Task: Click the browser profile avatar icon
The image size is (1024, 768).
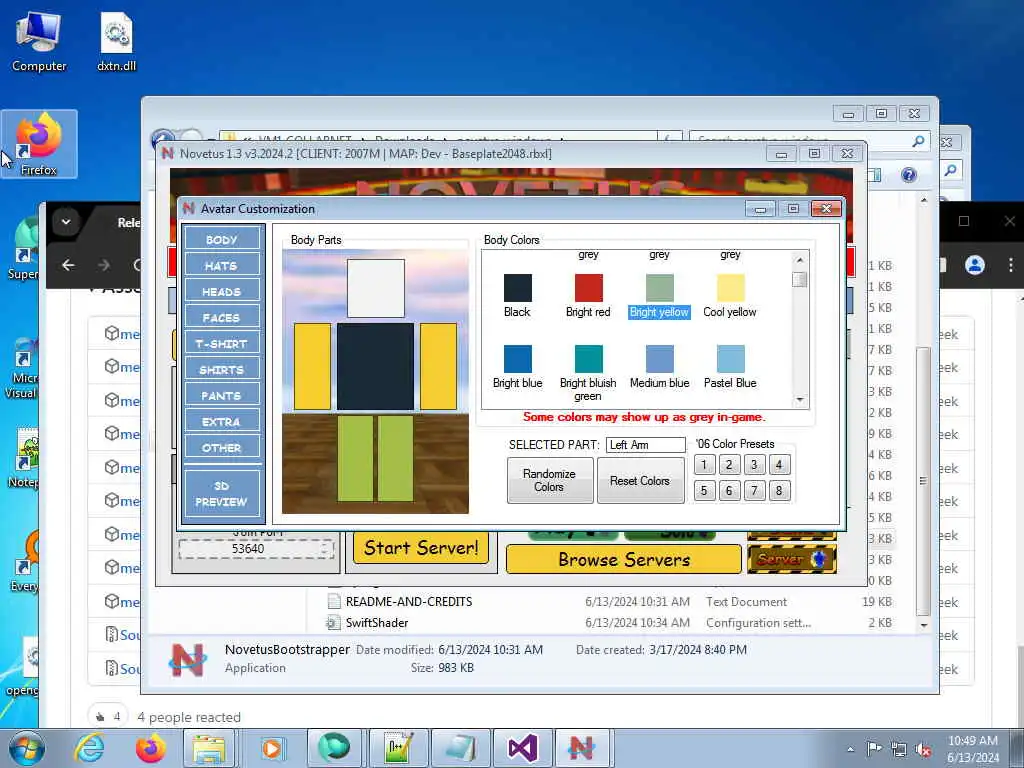Action: pos(974,264)
